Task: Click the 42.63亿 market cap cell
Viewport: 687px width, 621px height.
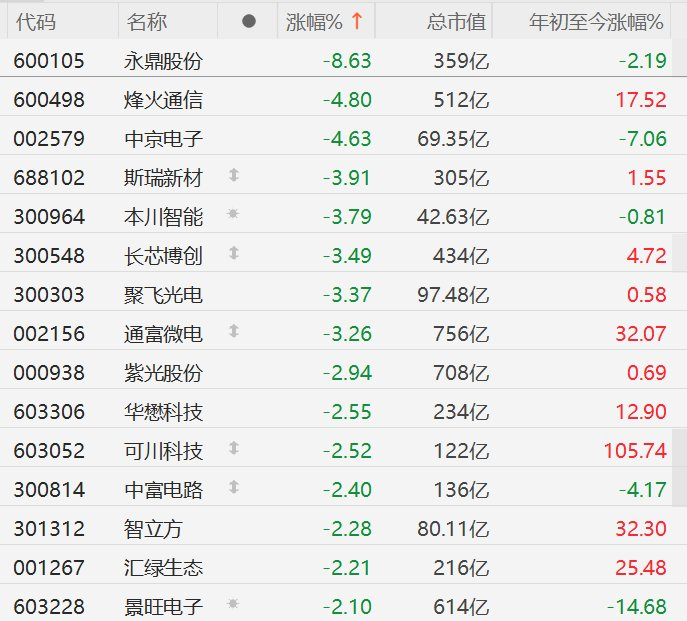Action: pos(453,217)
